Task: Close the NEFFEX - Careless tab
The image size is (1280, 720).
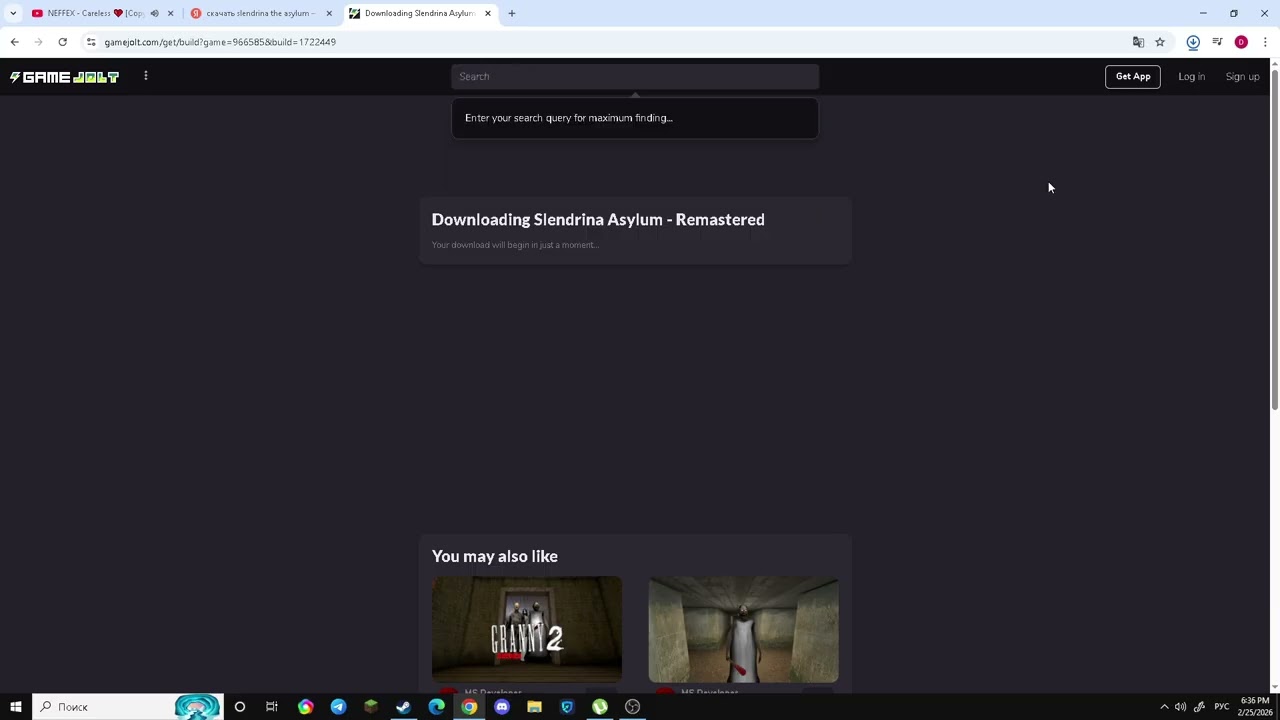Action: pyautogui.click(x=170, y=13)
